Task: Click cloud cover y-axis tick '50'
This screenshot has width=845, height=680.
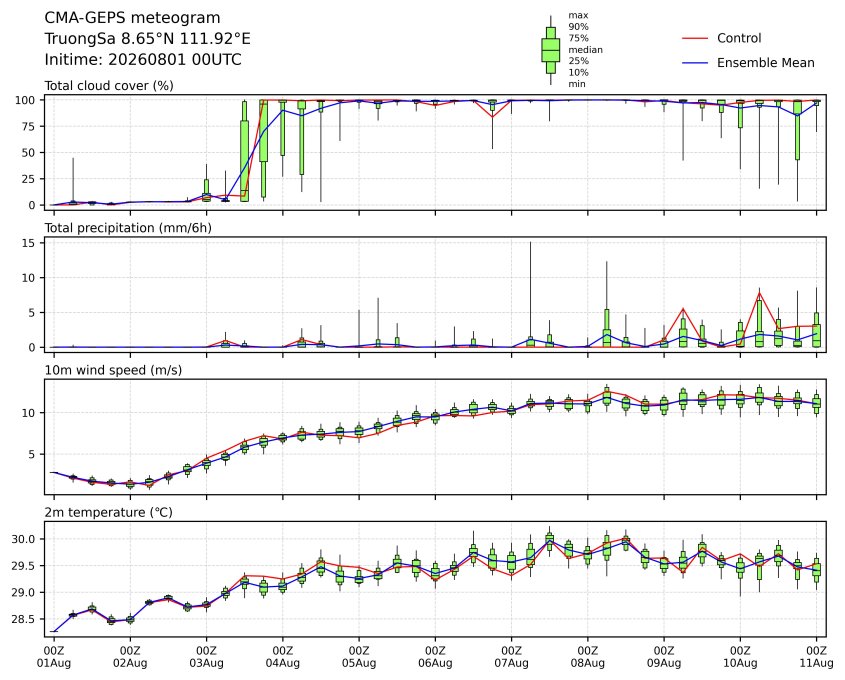Action: point(29,153)
